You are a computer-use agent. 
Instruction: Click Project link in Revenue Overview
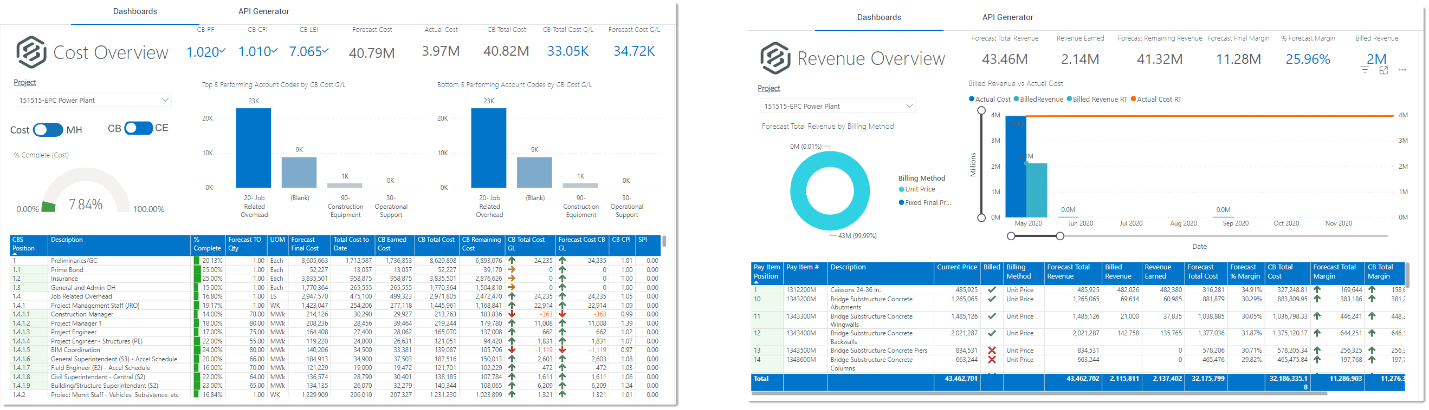pyautogui.click(x=769, y=88)
